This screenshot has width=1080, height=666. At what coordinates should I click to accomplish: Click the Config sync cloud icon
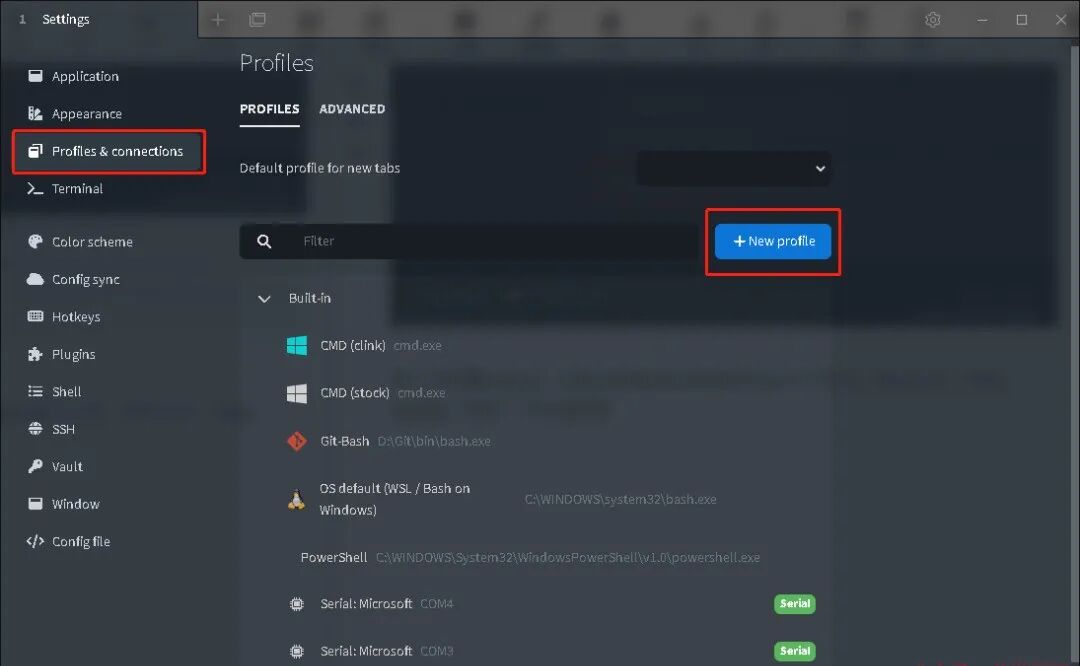[x=35, y=279]
